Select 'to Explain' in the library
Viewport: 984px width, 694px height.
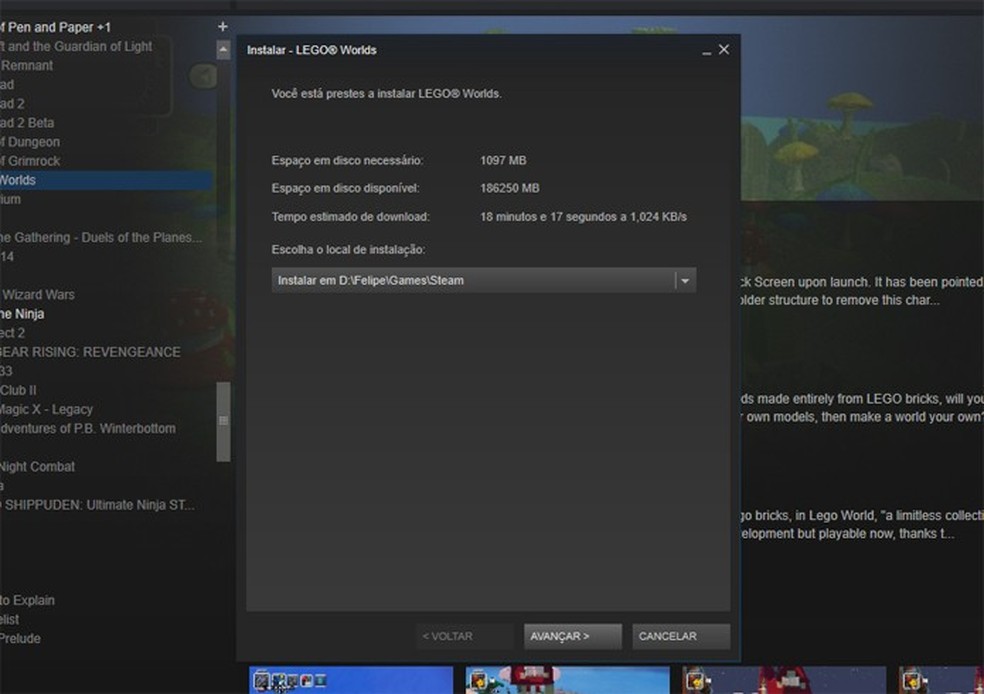coord(27,601)
